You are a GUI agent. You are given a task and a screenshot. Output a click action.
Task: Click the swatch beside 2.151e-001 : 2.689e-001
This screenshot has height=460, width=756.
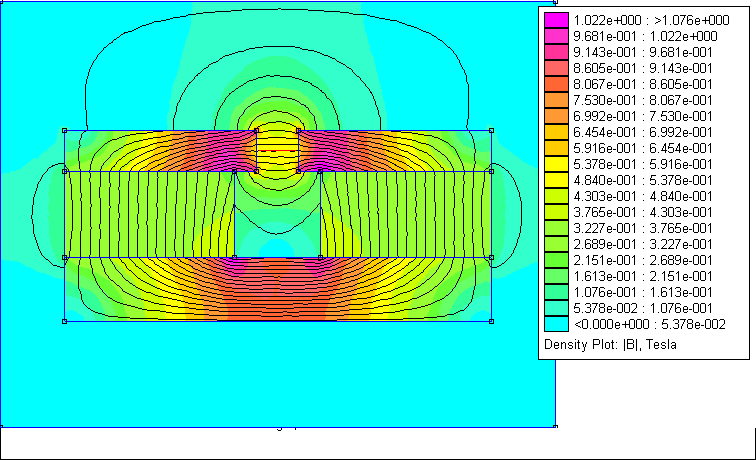click(x=556, y=260)
